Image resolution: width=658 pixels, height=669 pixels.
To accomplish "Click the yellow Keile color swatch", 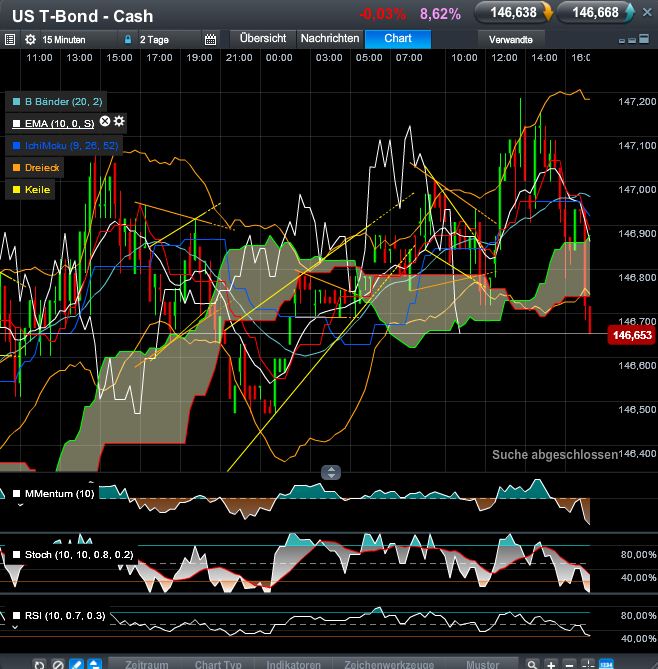I will pyautogui.click(x=16, y=189).
